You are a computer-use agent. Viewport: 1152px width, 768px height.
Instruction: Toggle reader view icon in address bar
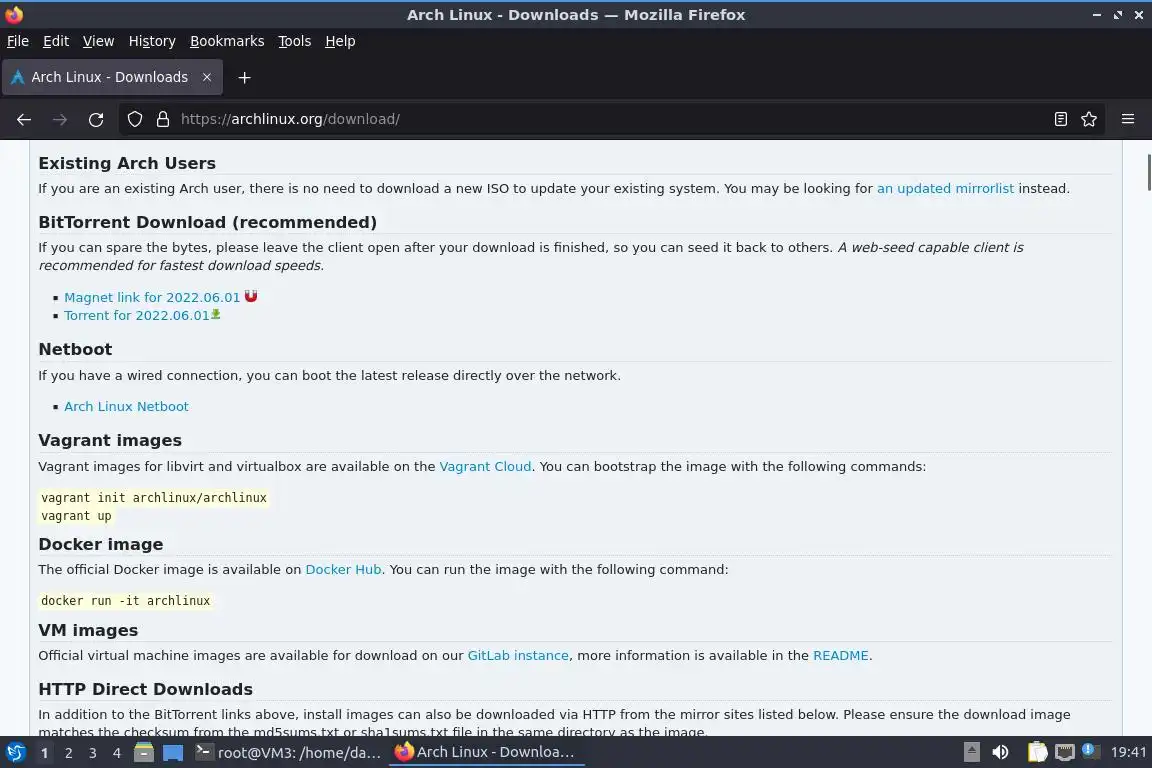tap(1060, 119)
